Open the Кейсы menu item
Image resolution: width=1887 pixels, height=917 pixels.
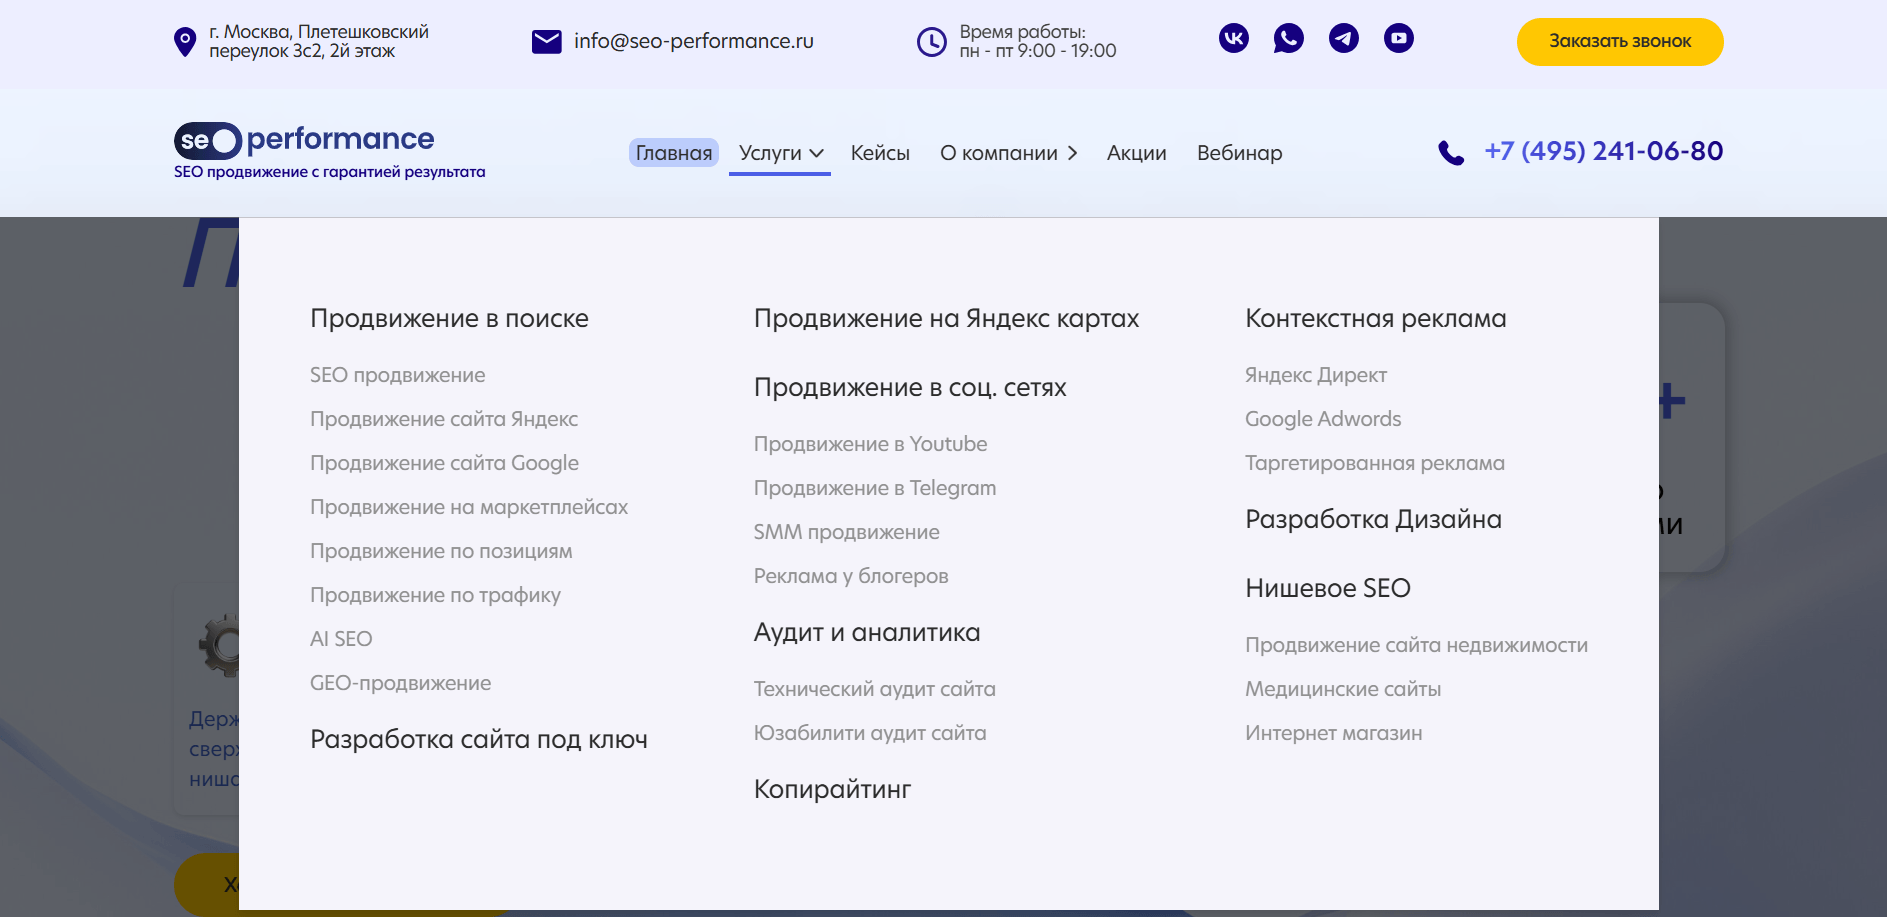point(880,153)
